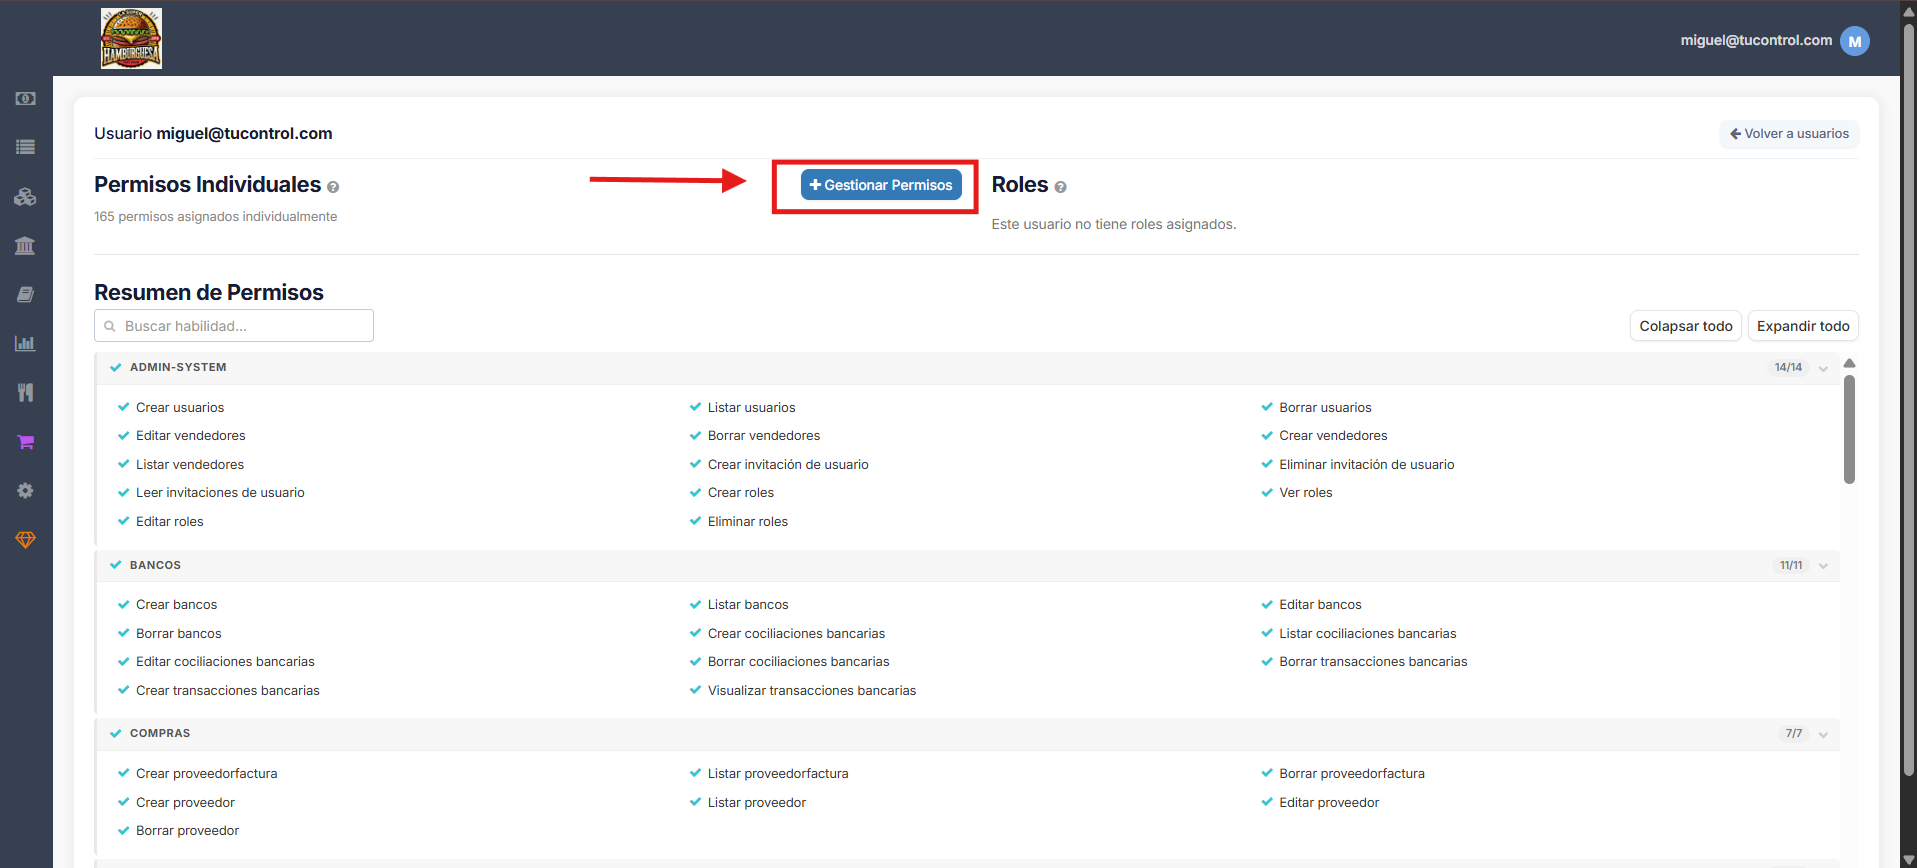This screenshot has height=868, width=1917.
Task: Open the fork and knife restaurant icon
Action: [x=26, y=393]
